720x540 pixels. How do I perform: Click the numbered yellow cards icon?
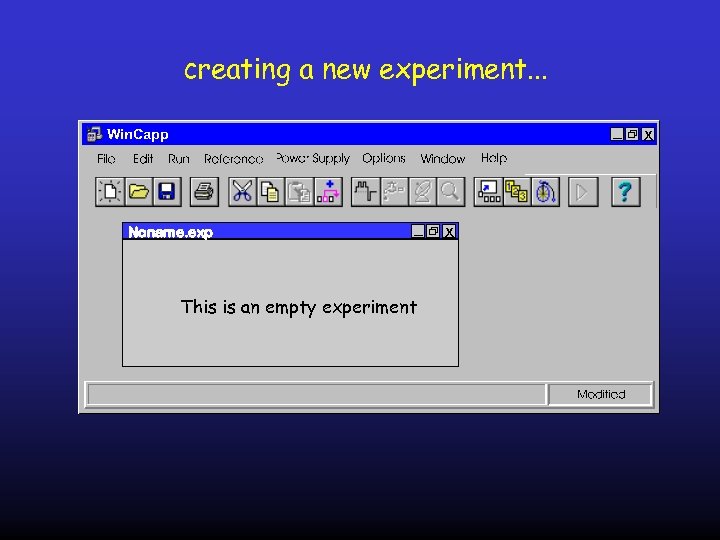tap(517, 191)
